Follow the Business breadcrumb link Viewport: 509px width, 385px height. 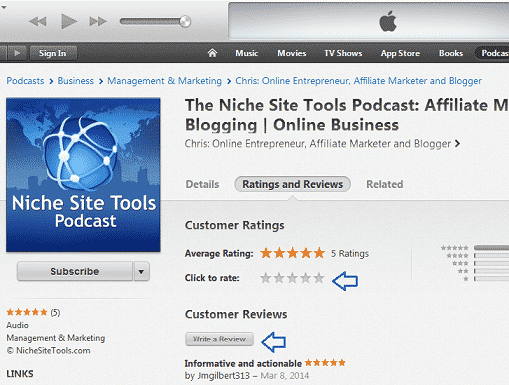pos(76,81)
